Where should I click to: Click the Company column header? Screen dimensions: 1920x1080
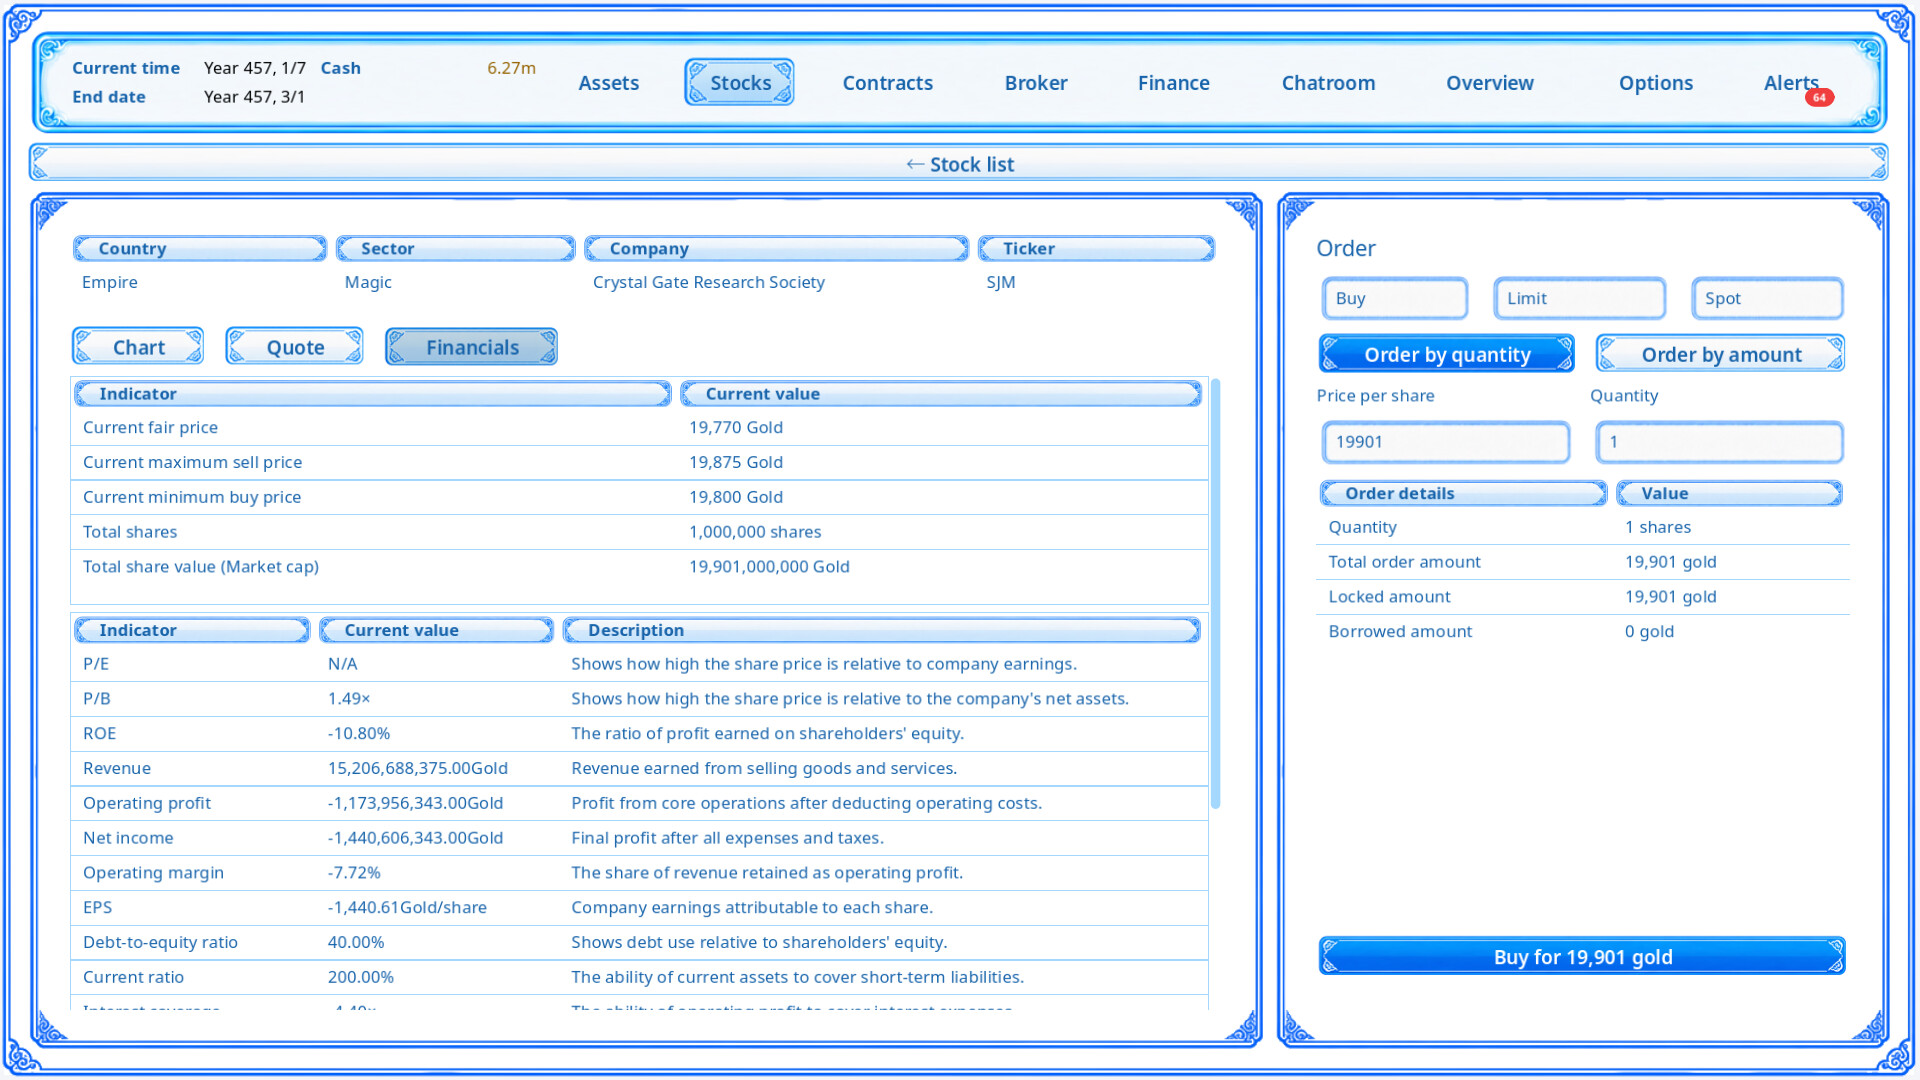tap(777, 249)
